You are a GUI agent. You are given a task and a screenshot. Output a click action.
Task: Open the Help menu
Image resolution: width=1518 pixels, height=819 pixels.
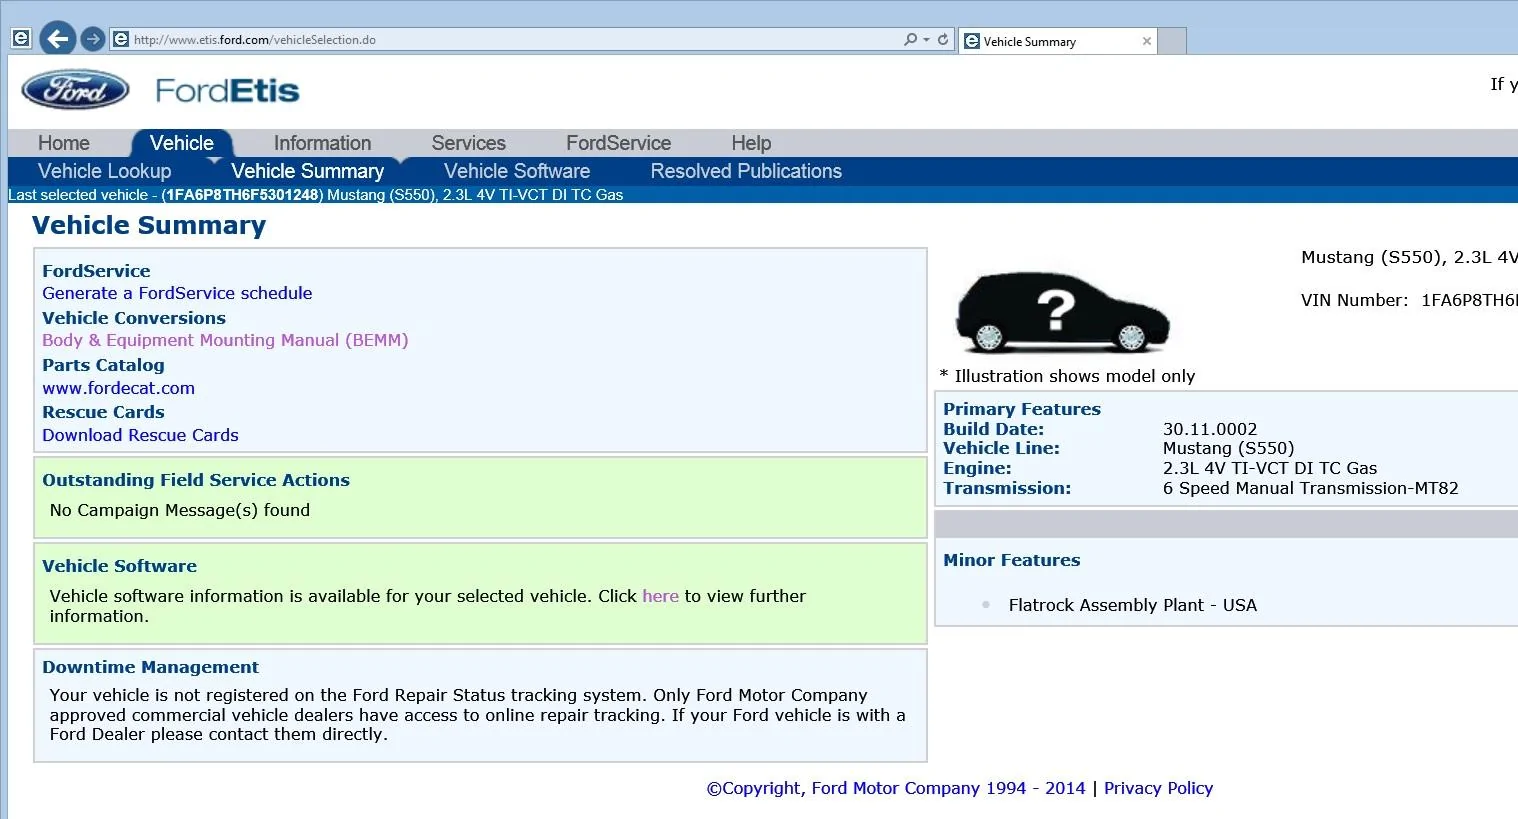(751, 143)
